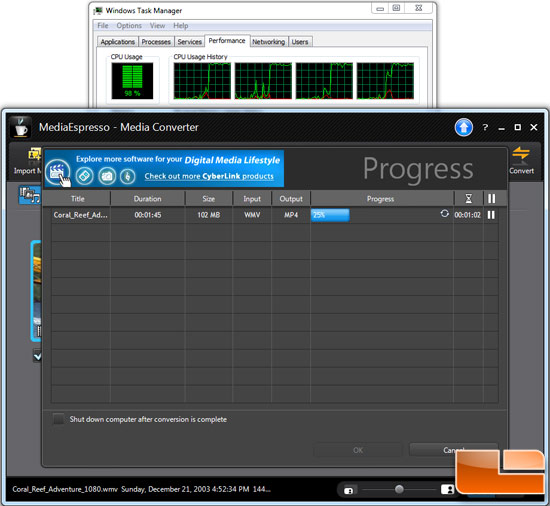Click the Progress column header
This screenshot has width=550, height=506.
point(381,199)
